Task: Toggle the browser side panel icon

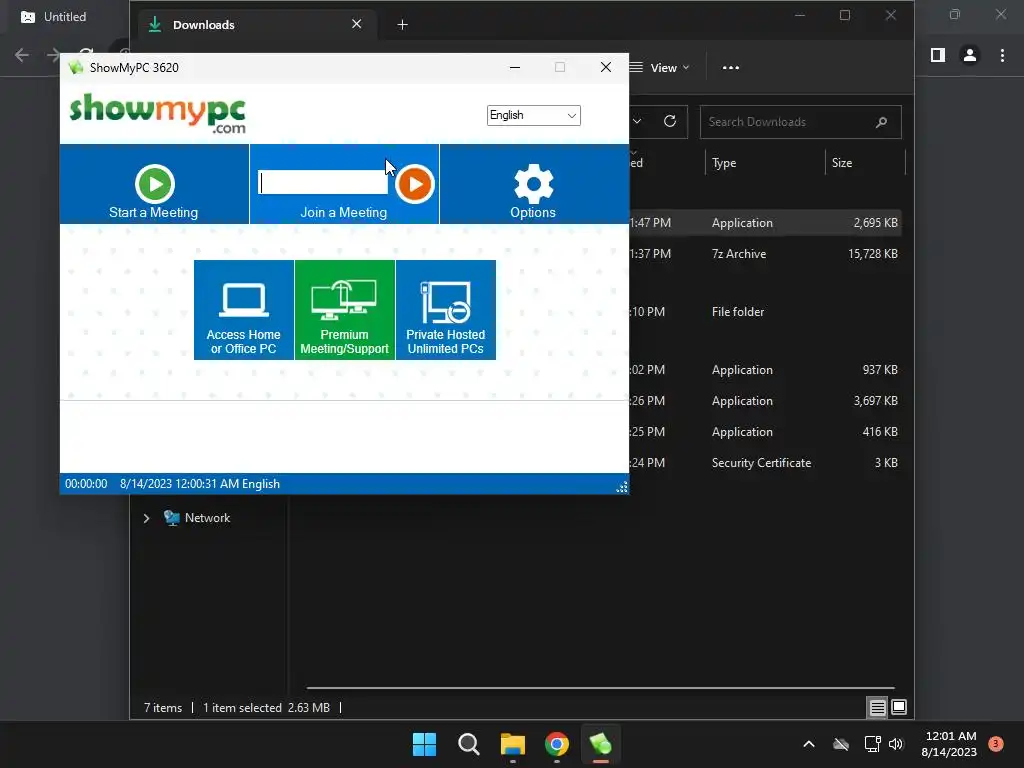Action: 938,56
